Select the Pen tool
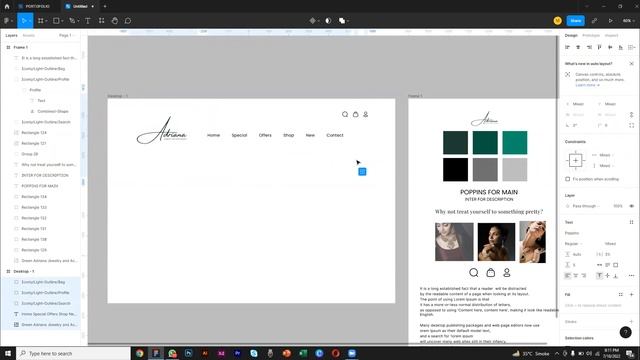 [72, 21]
